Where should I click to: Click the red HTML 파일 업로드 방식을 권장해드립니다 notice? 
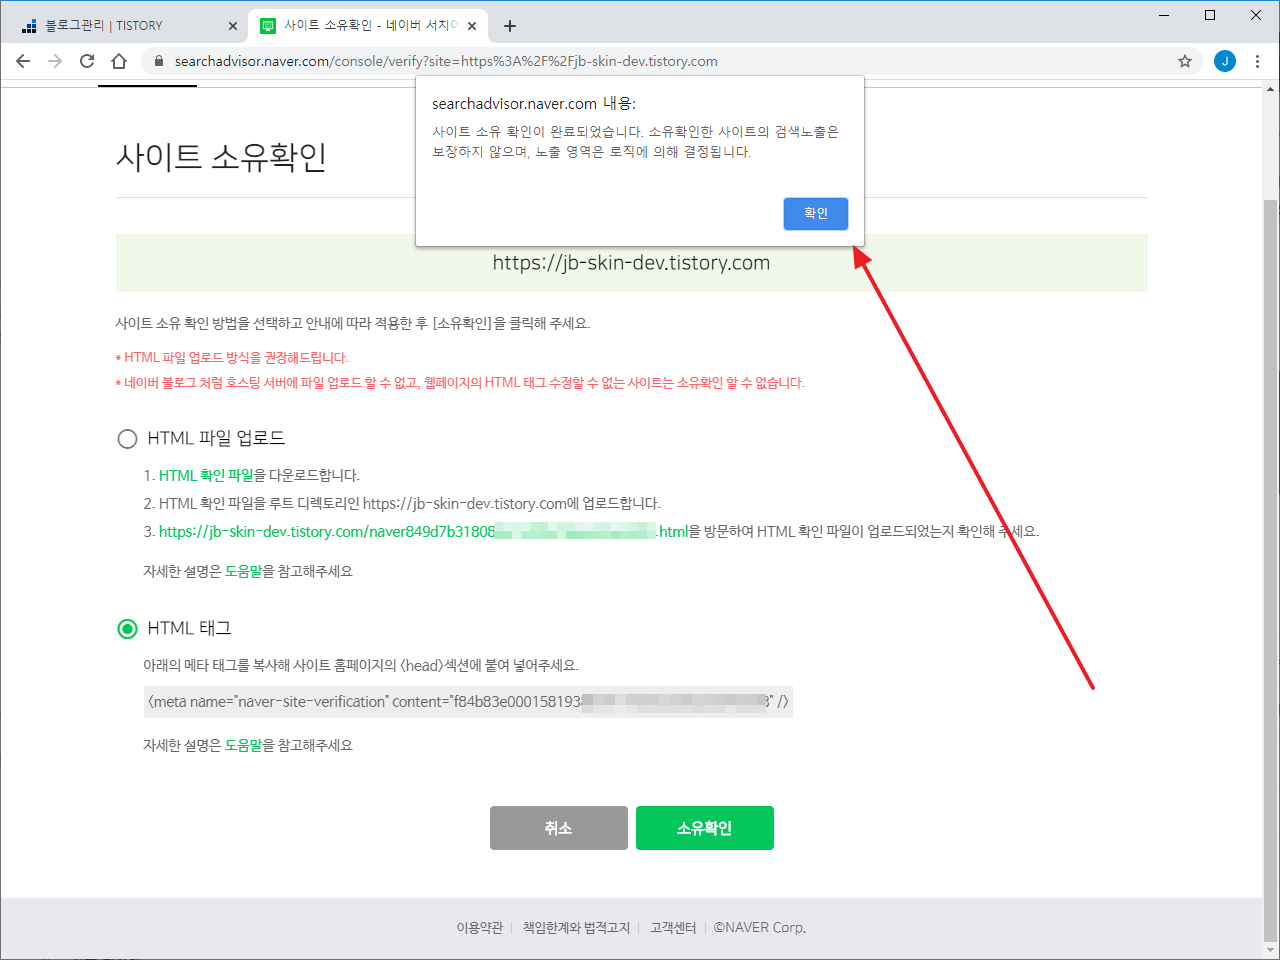[232, 357]
